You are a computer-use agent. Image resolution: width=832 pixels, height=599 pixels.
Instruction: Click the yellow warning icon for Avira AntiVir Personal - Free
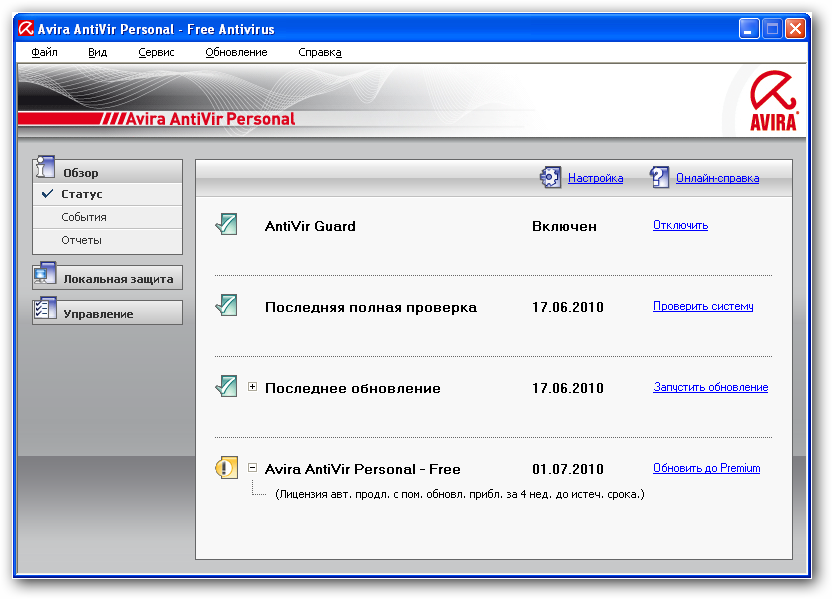227,467
